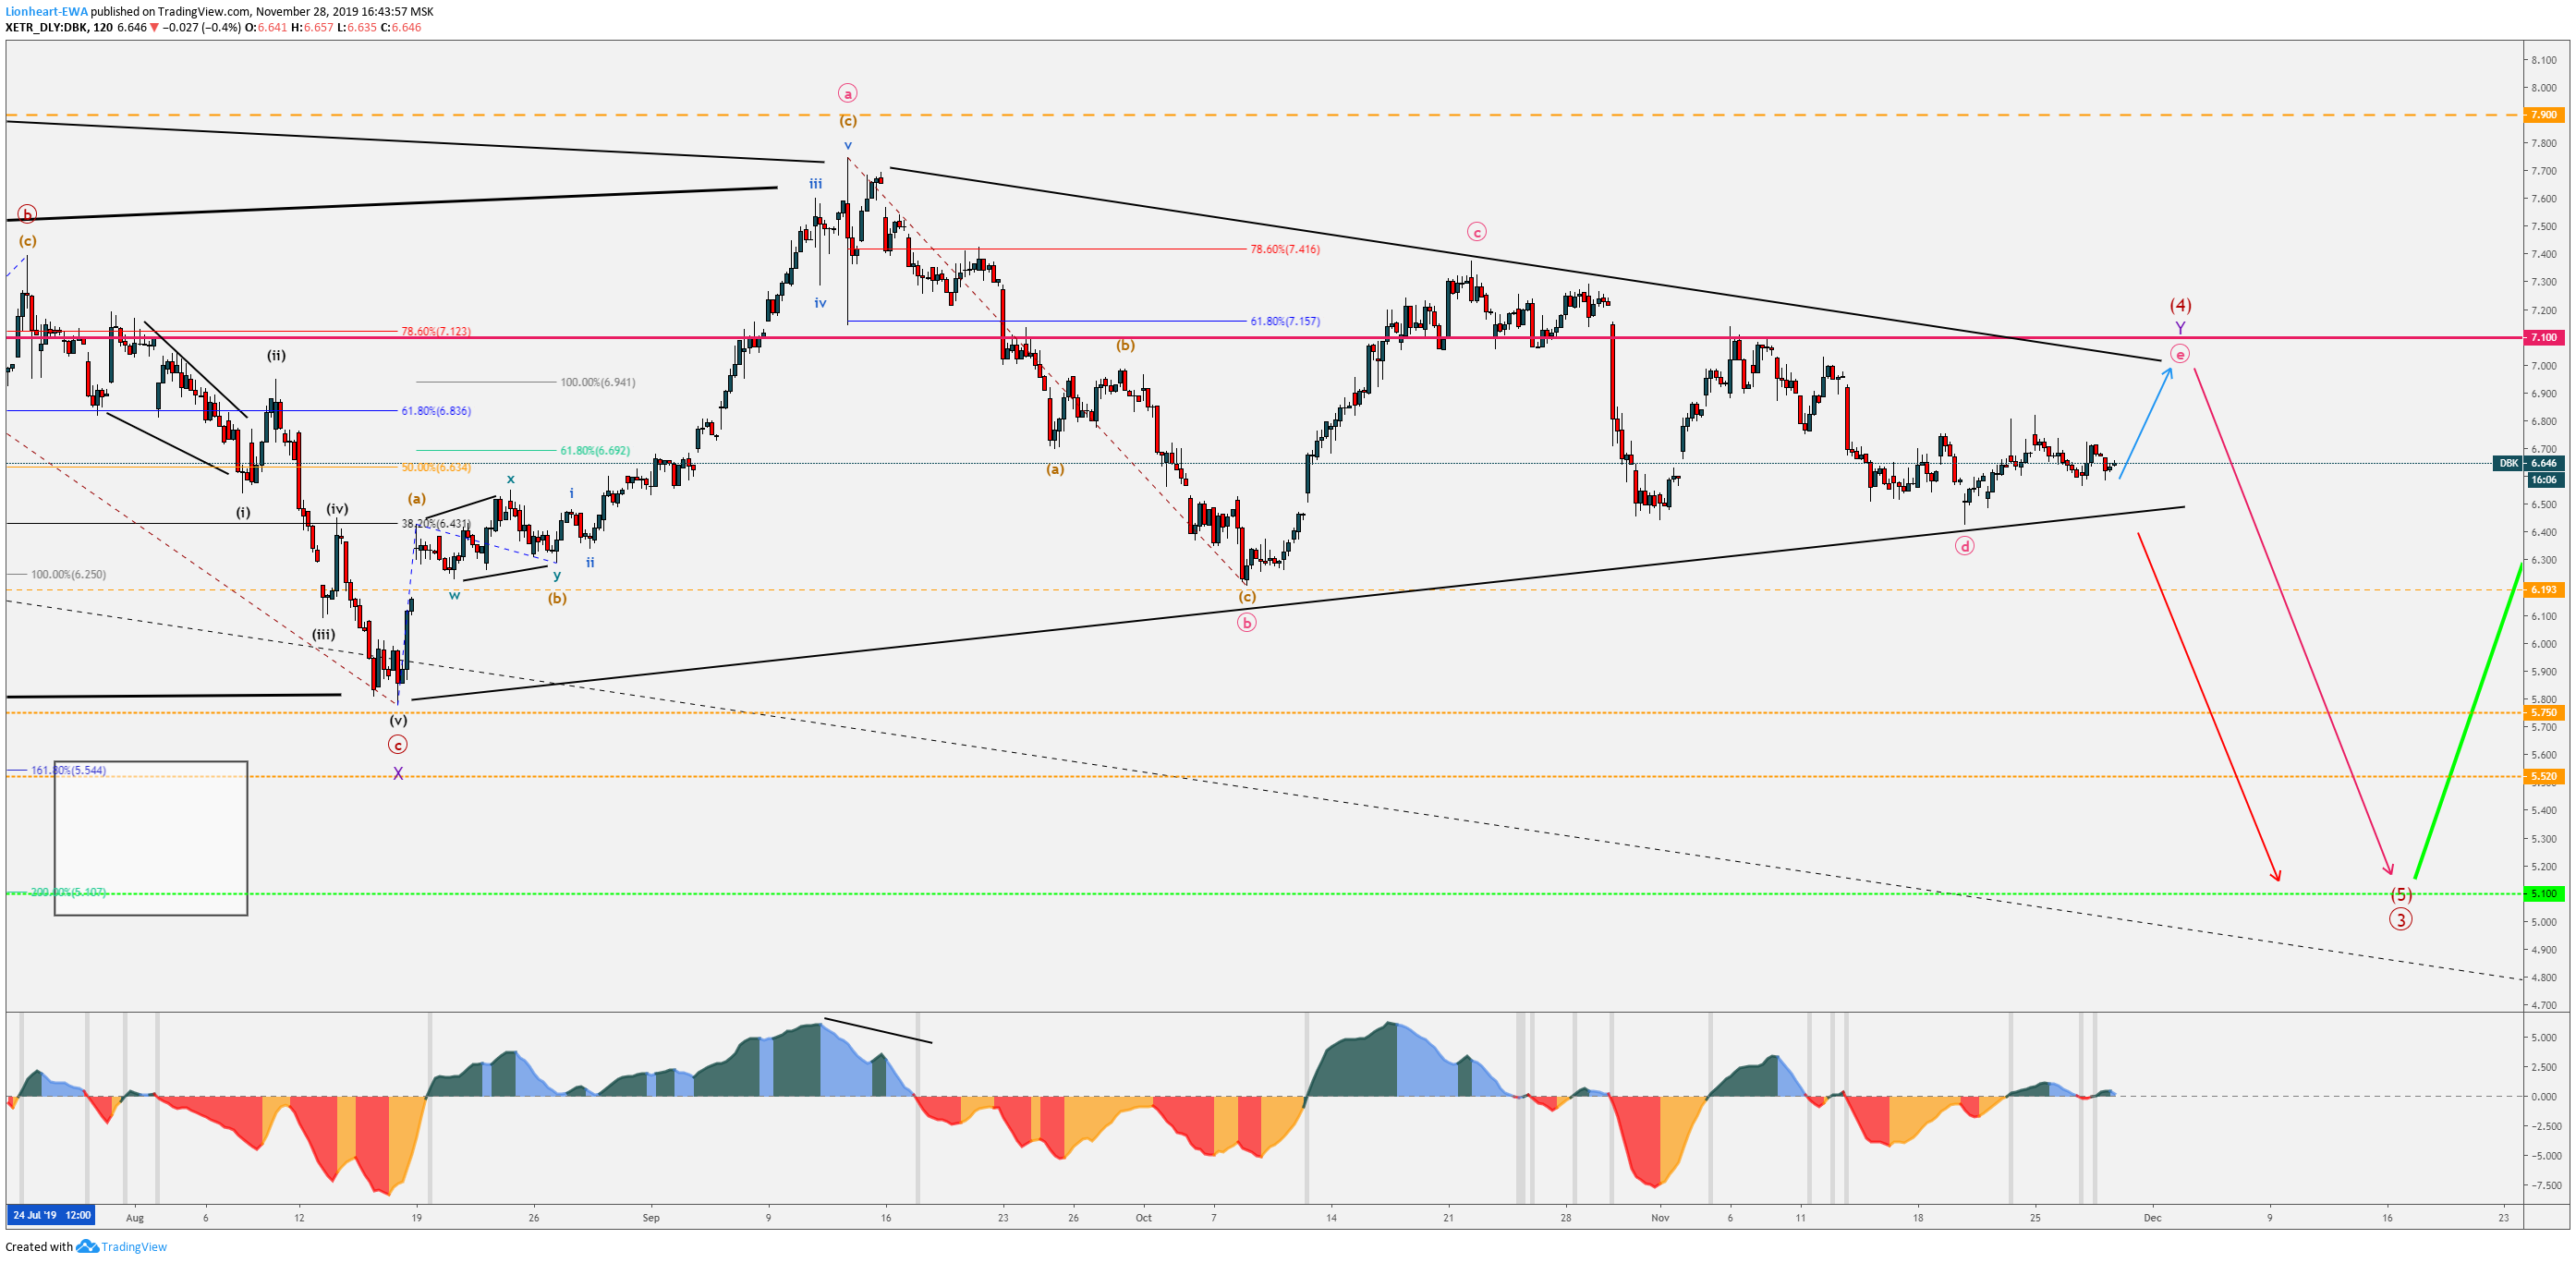Click the 4.700 bottom price scale value
2576x1263 pixels.
click(2544, 1005)
